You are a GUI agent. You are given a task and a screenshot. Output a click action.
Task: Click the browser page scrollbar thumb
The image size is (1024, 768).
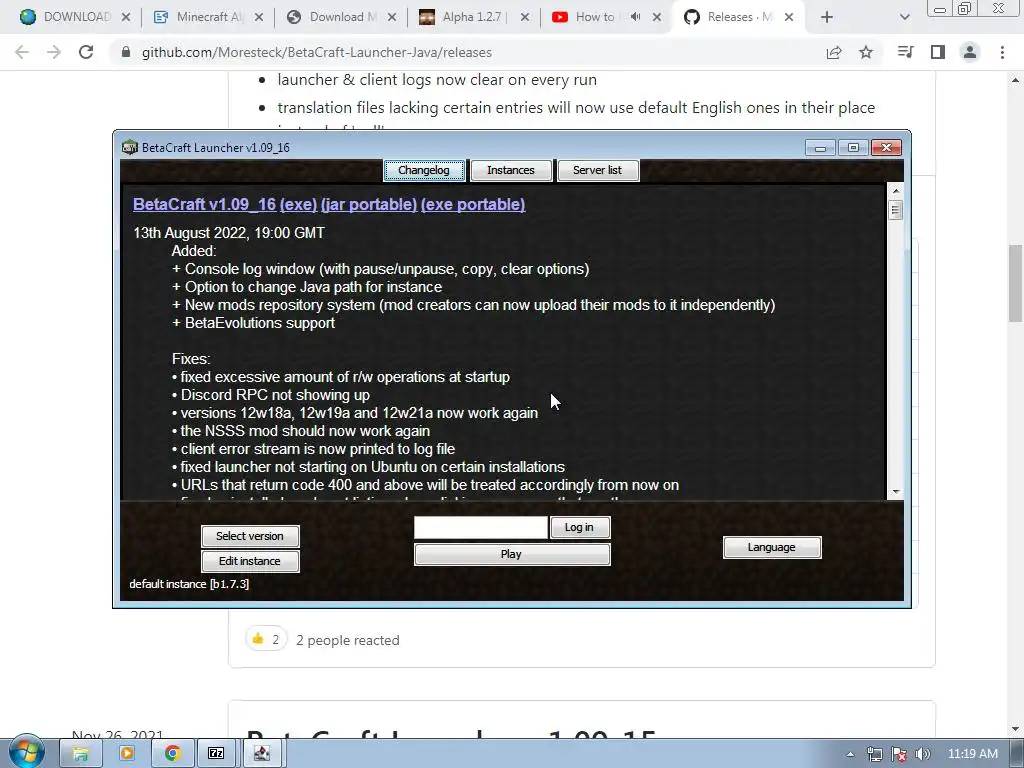pos(1015,283)
